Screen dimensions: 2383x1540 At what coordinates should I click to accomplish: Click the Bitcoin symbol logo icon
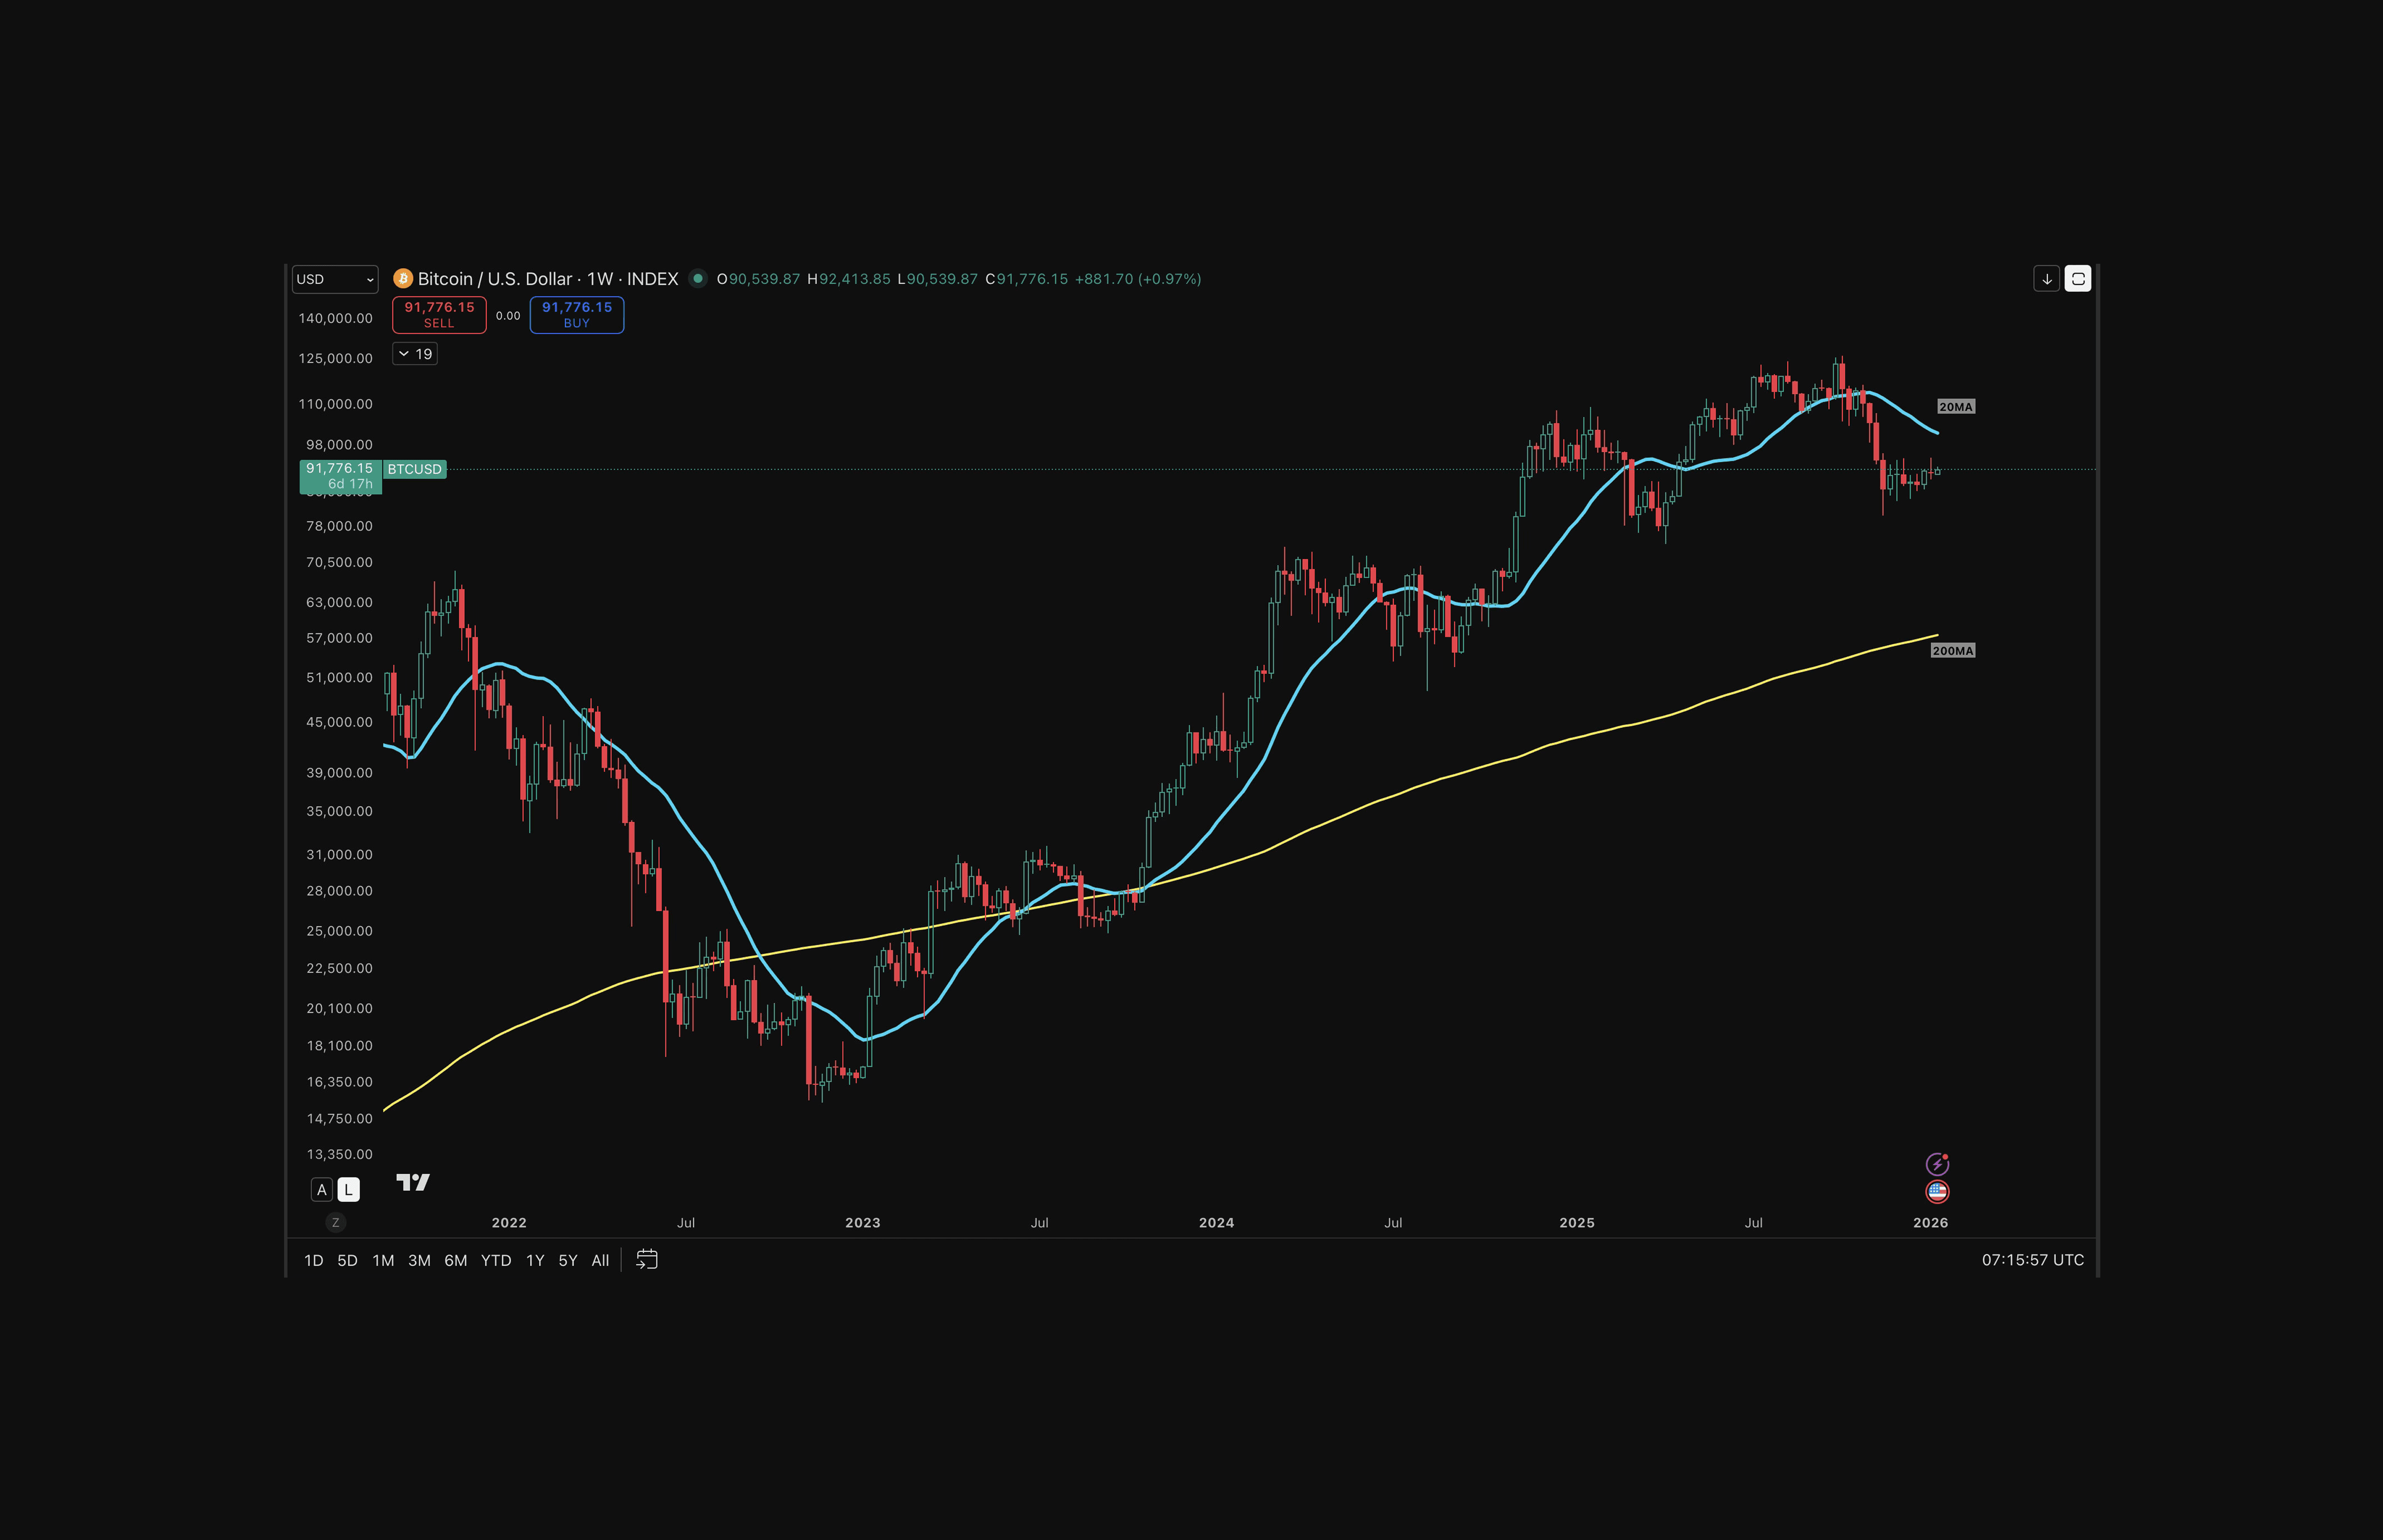(403, 278)
